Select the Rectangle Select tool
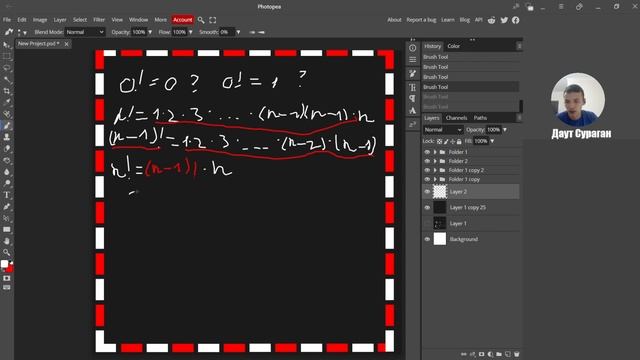 tap(7, 56)
